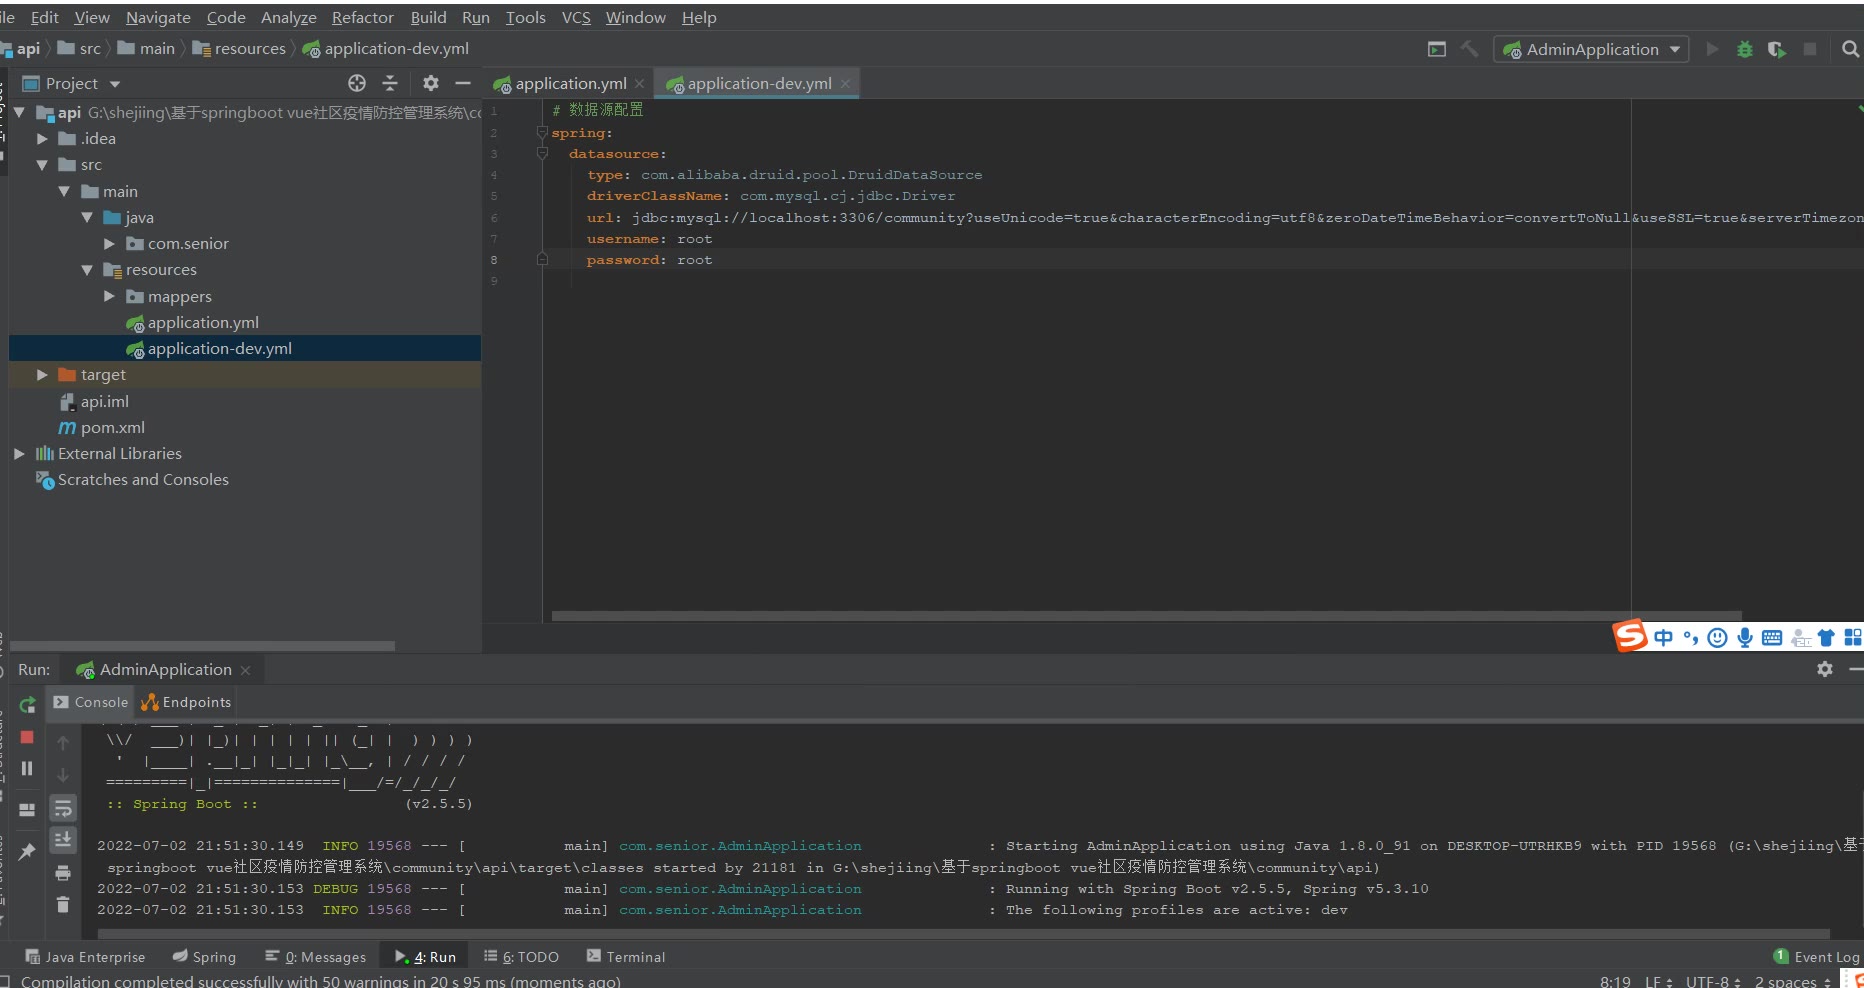Open the Event Log button

(1817, 957)
